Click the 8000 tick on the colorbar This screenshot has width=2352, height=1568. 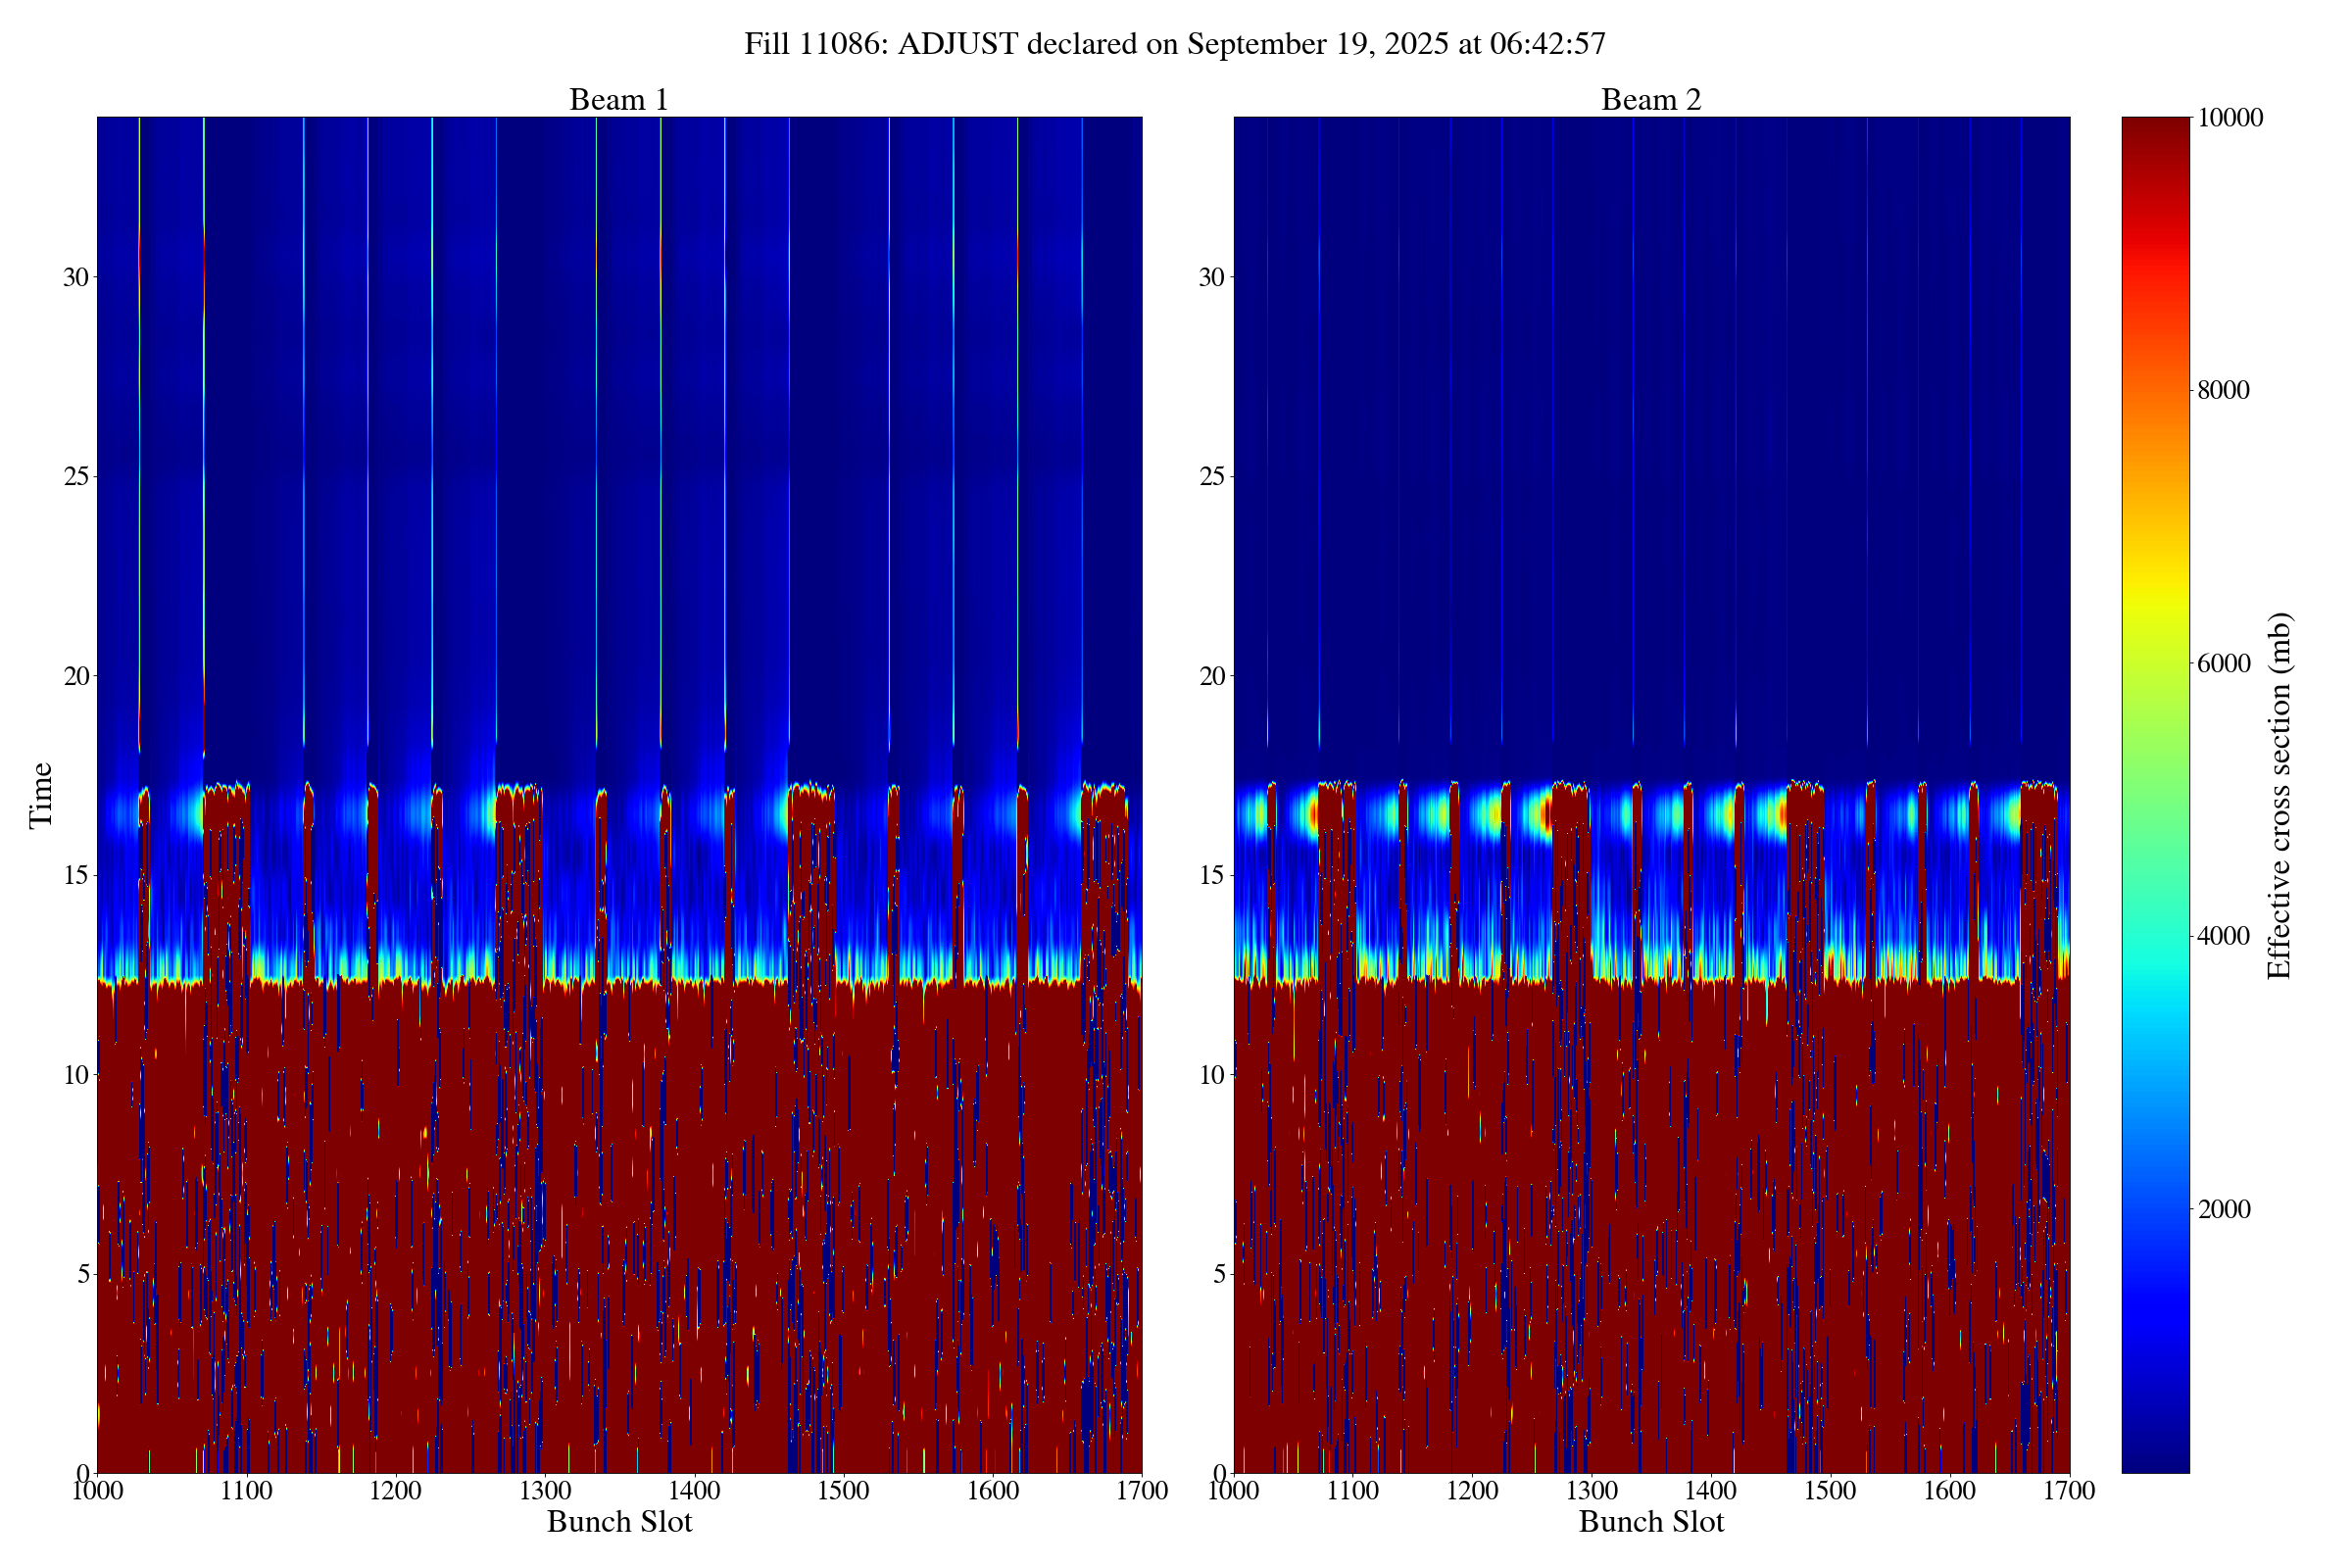tap(2223, 391)
